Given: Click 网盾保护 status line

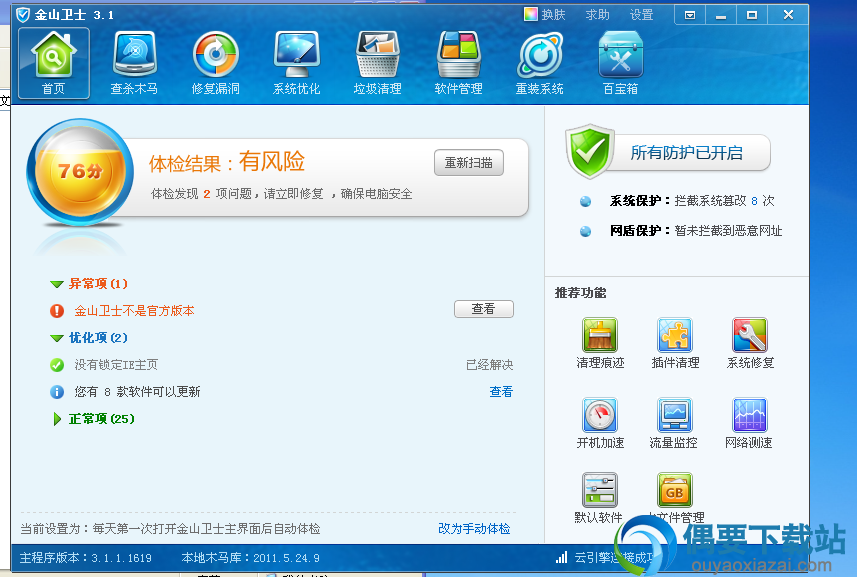Looking at the screenshot, I should click(x=696, y=231).
